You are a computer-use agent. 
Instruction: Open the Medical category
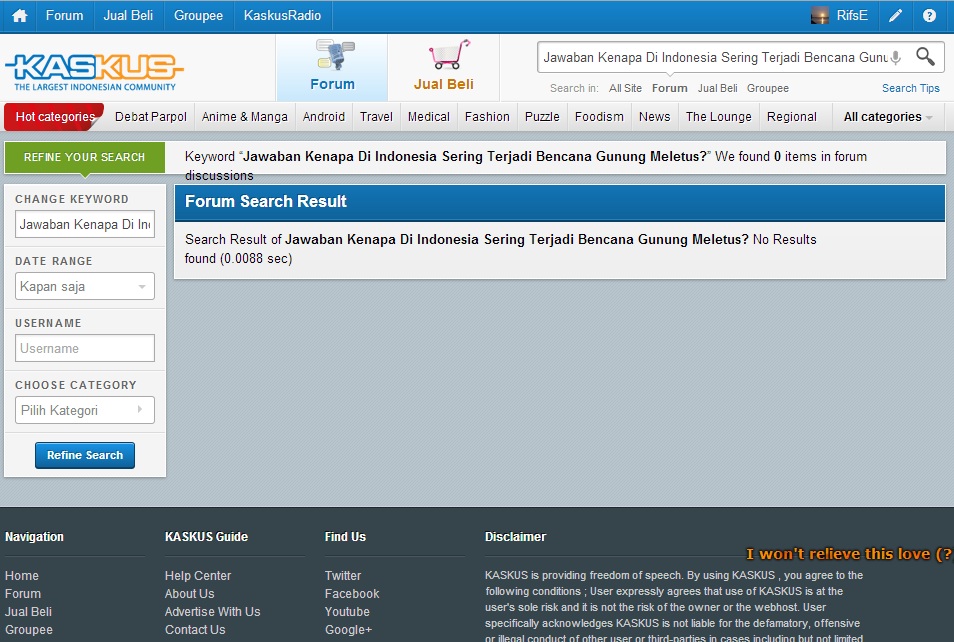coord(428,117)
